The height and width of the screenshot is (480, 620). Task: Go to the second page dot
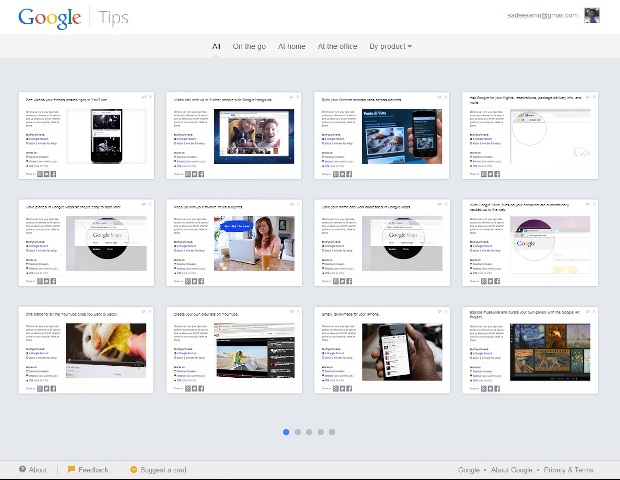(x=298, y=432)
